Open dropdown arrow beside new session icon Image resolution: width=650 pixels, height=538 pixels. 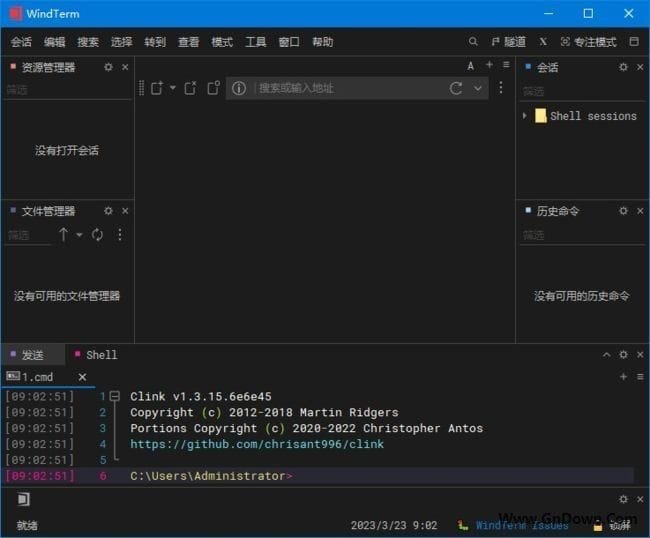(x=173, y=88)
